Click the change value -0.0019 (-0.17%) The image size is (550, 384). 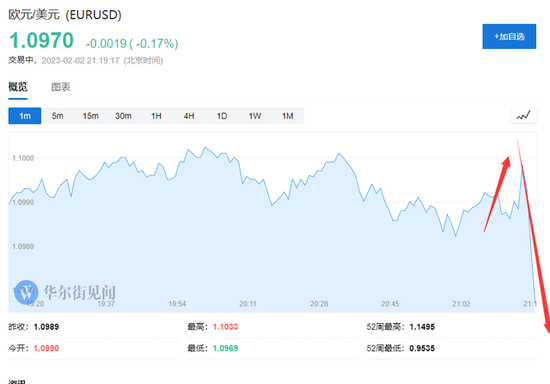tap(132, 43)
